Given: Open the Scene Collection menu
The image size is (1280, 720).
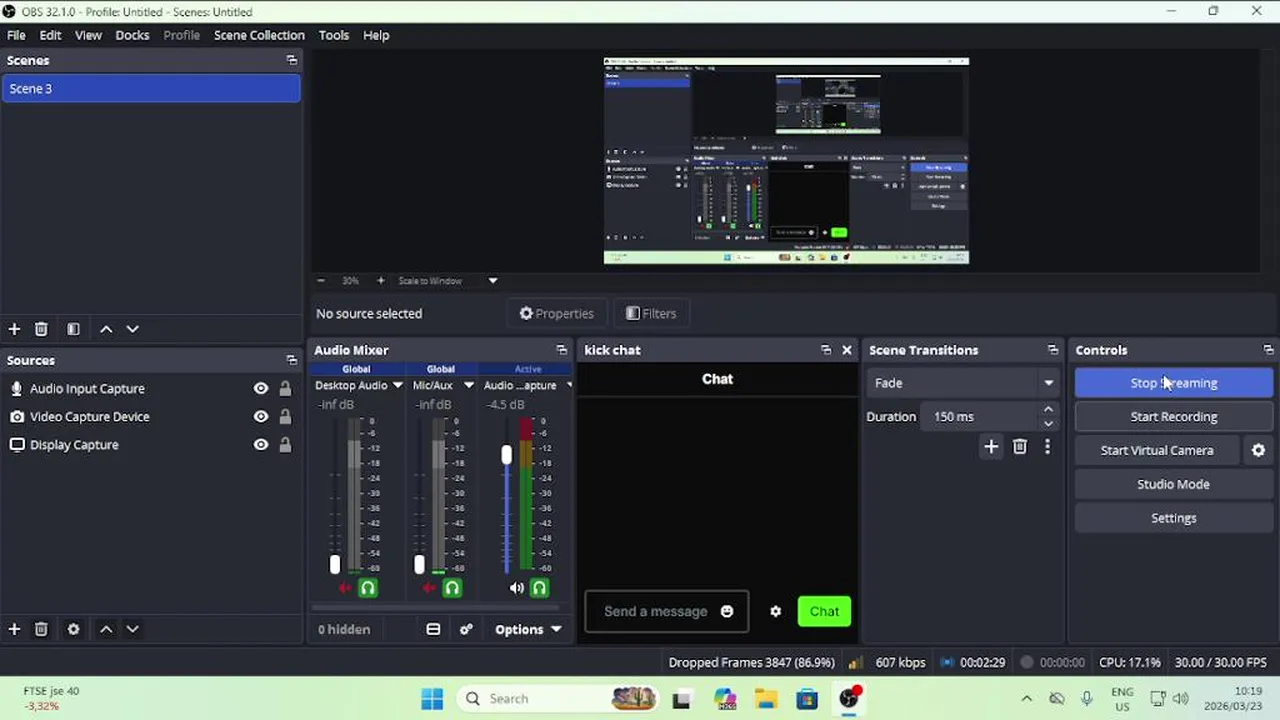Looking at the screenshot, I should pos(259,35).
